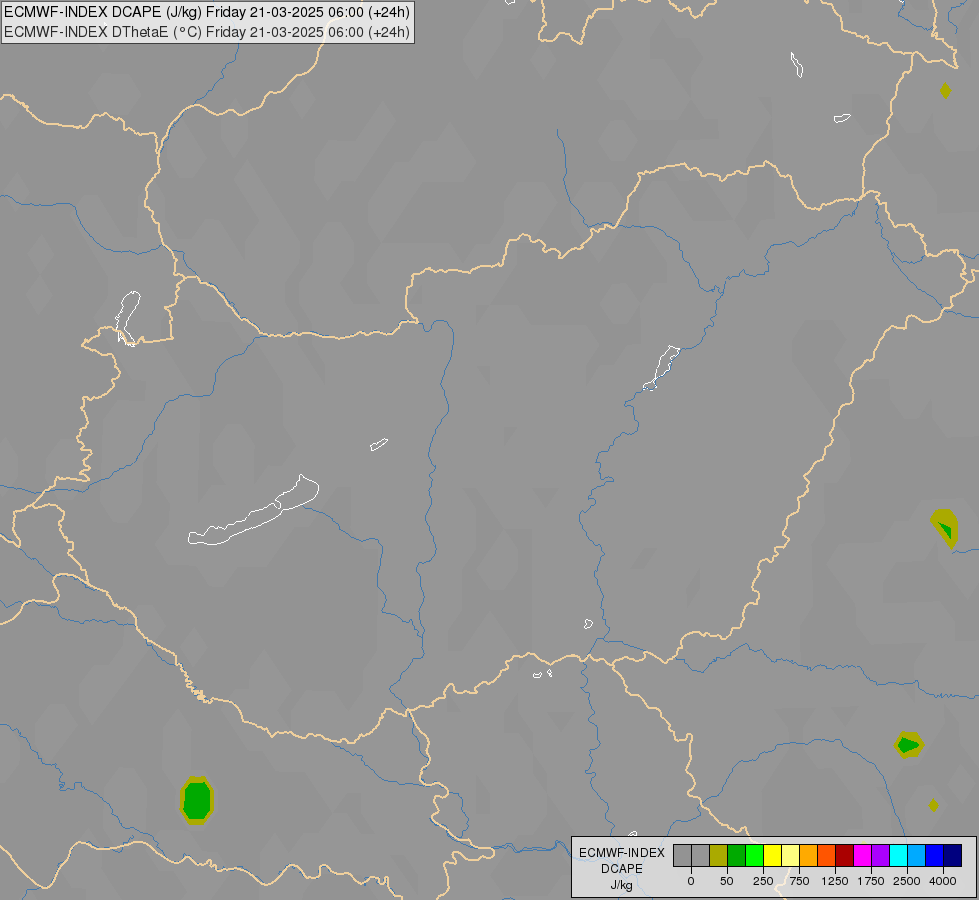979x900 pixels.
Task: Pick the light blue legend swatch
Action: pos(917,856)
